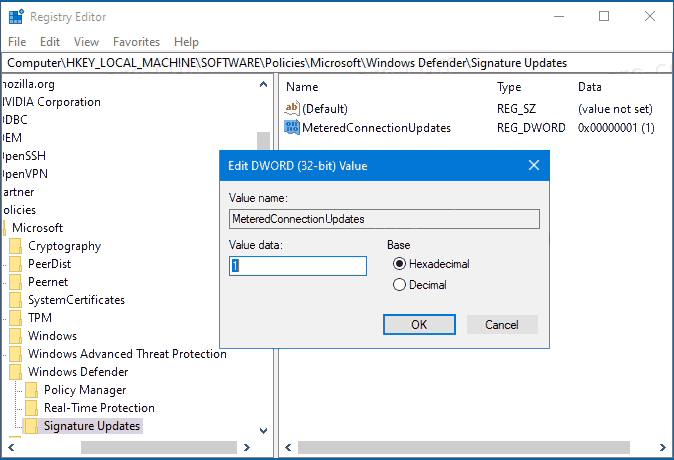Select the Signature Updates tree key
The image size is (674, 460).
[x=92, y=426]
